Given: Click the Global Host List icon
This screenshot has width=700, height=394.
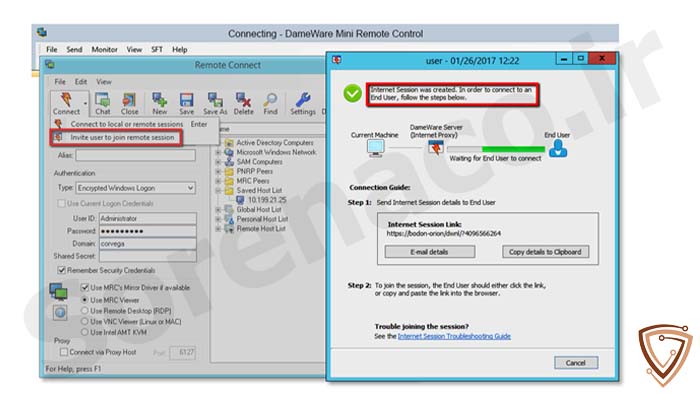Looking at the screenshot, I should tap(229, 209).
